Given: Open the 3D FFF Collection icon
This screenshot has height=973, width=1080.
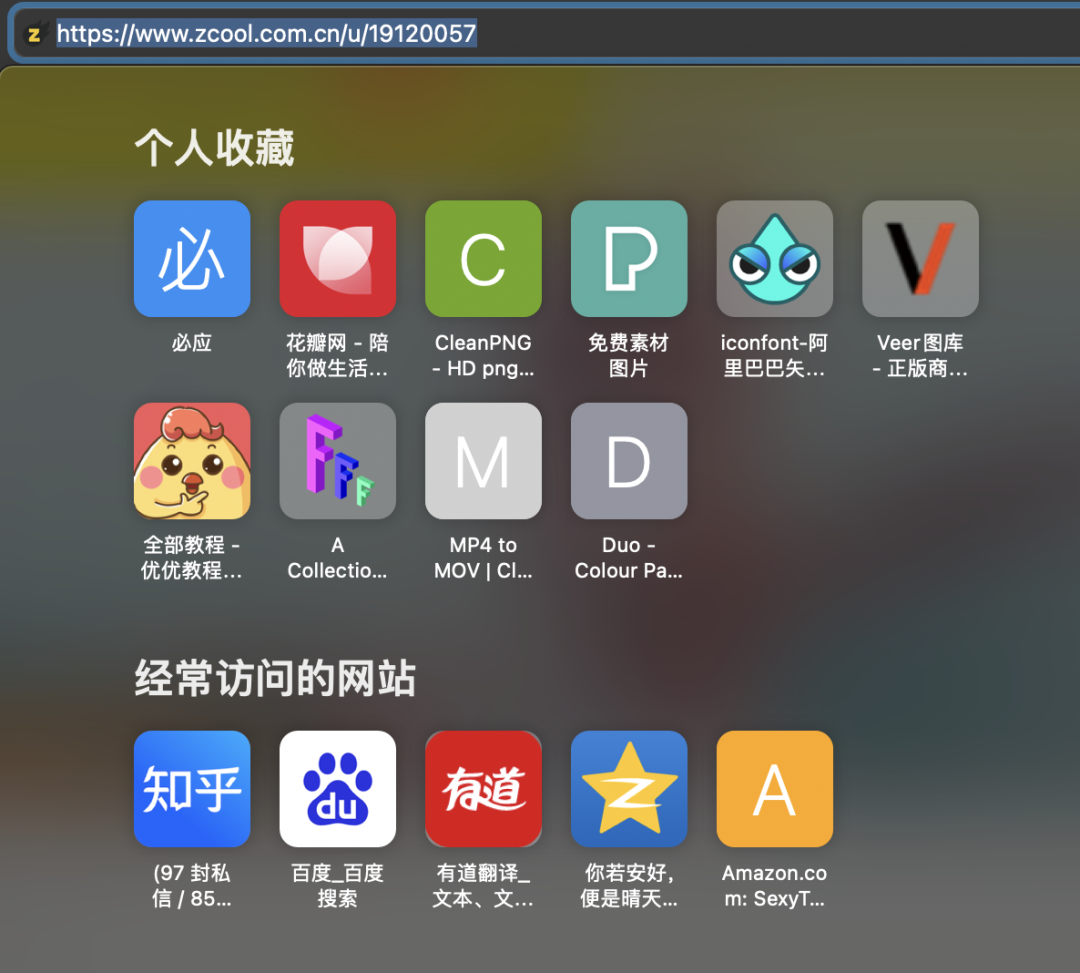Looking at the screenshot, I should [x=338, y=461].
